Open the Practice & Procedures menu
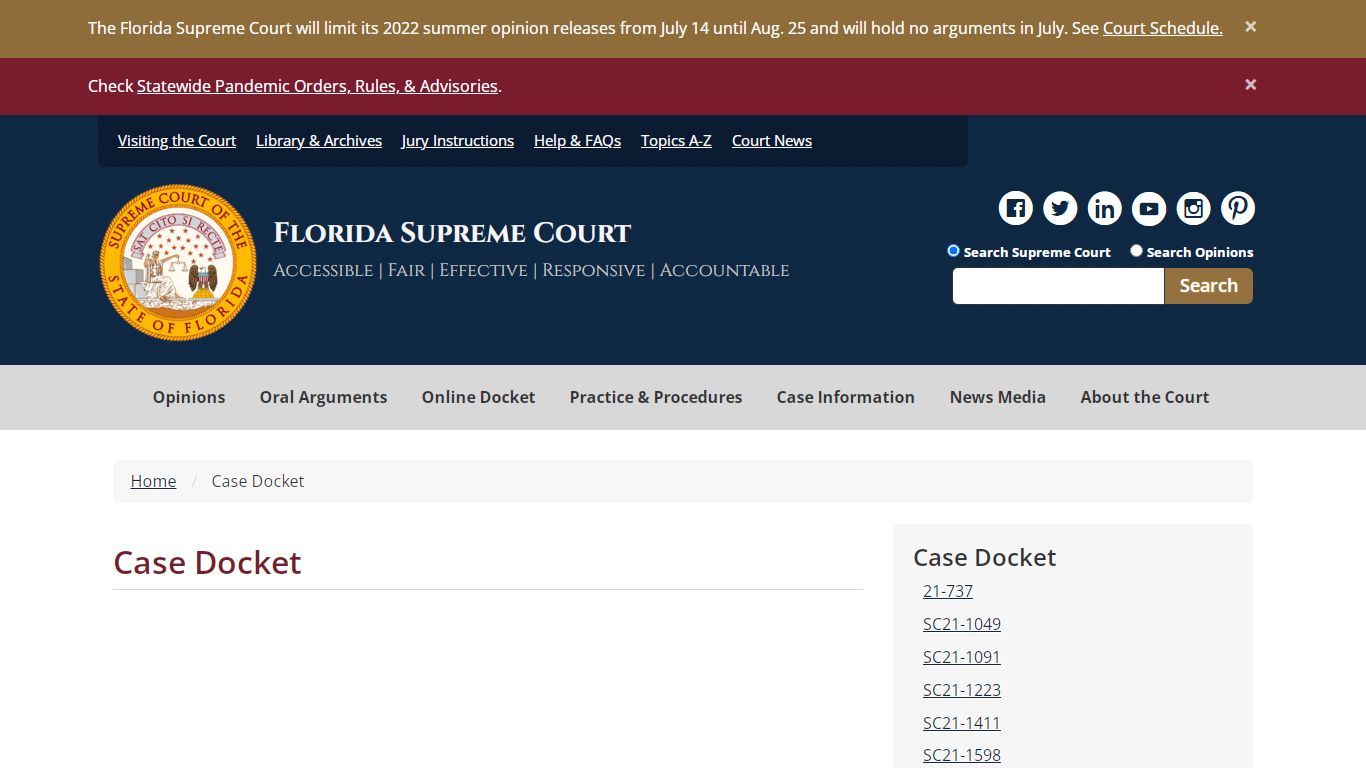Screen dimensions: 1366x768 [656, 397]
